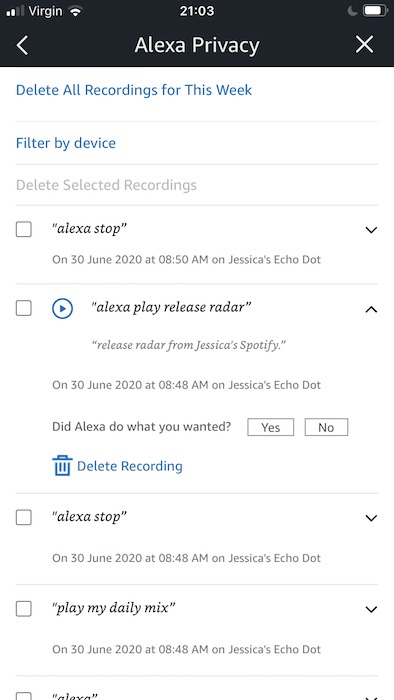The width and height of the screenshot is (394, 700).
Task: Click the trash bin icon
Action: 62,466
